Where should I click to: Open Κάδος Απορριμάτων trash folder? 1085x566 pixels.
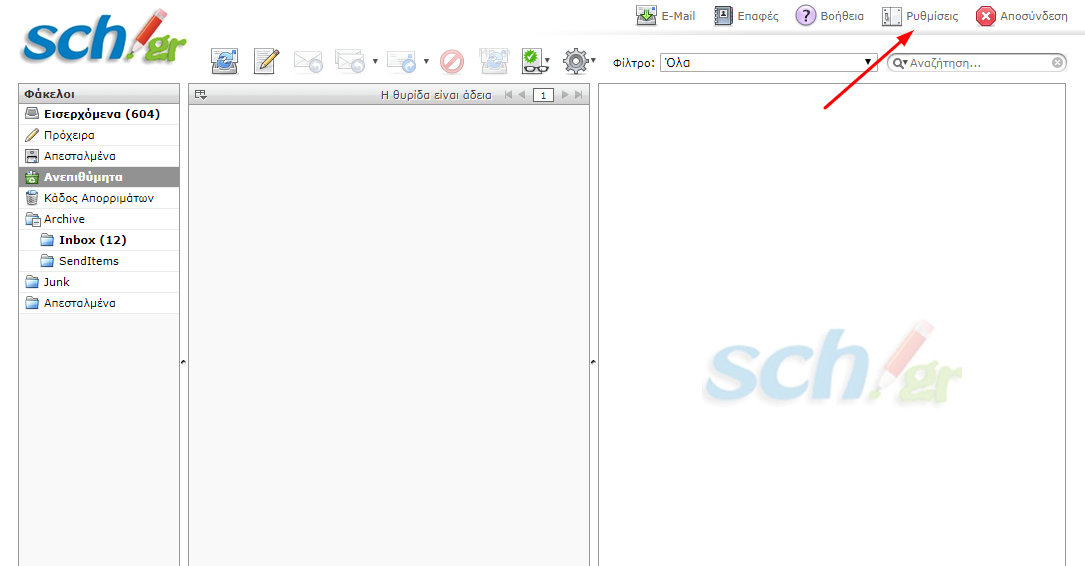pyautogui.click(x=99, y=198)
